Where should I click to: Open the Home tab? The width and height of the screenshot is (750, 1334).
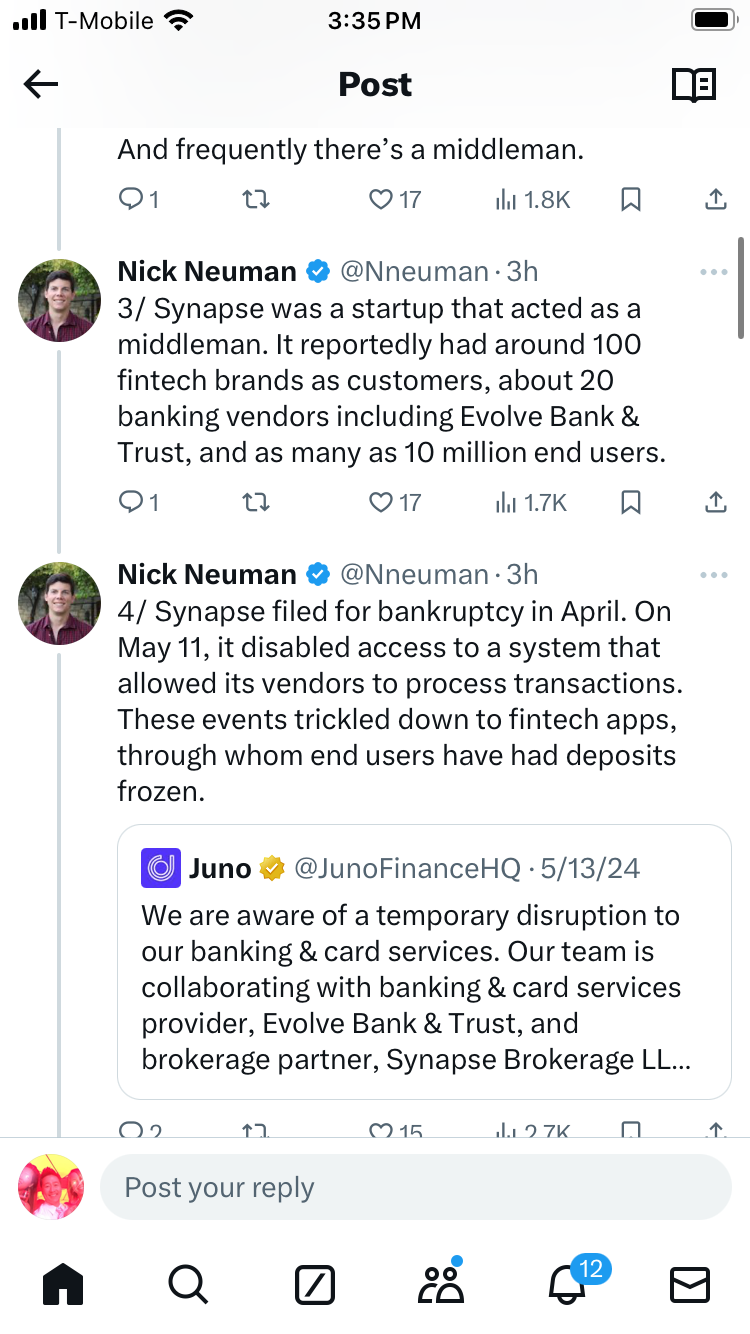[x=62, y=1283]
